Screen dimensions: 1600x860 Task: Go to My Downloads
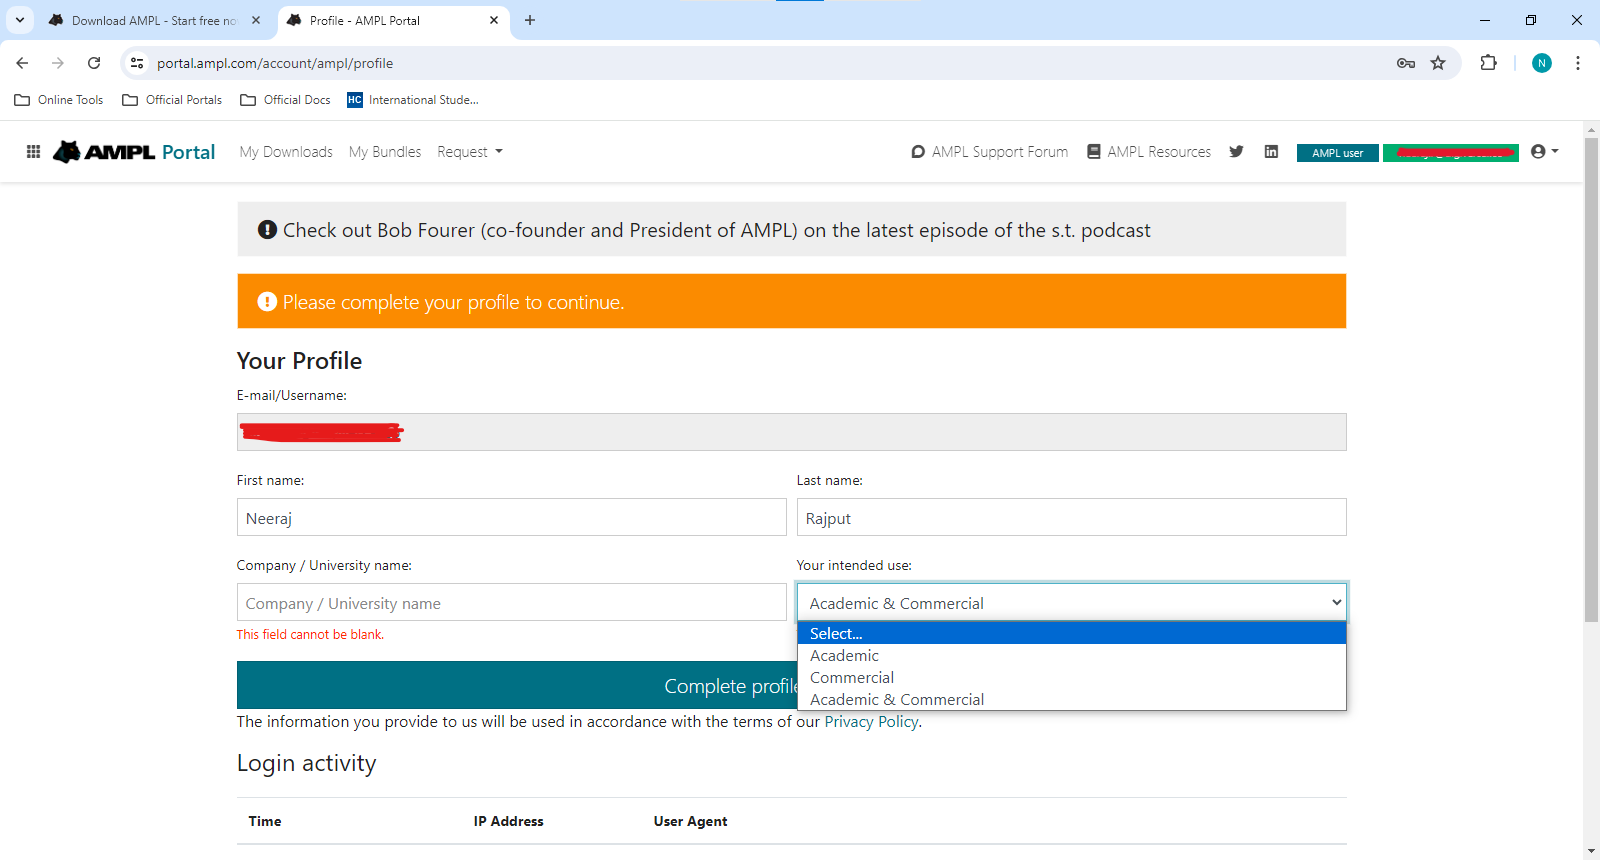coord(286,152)
